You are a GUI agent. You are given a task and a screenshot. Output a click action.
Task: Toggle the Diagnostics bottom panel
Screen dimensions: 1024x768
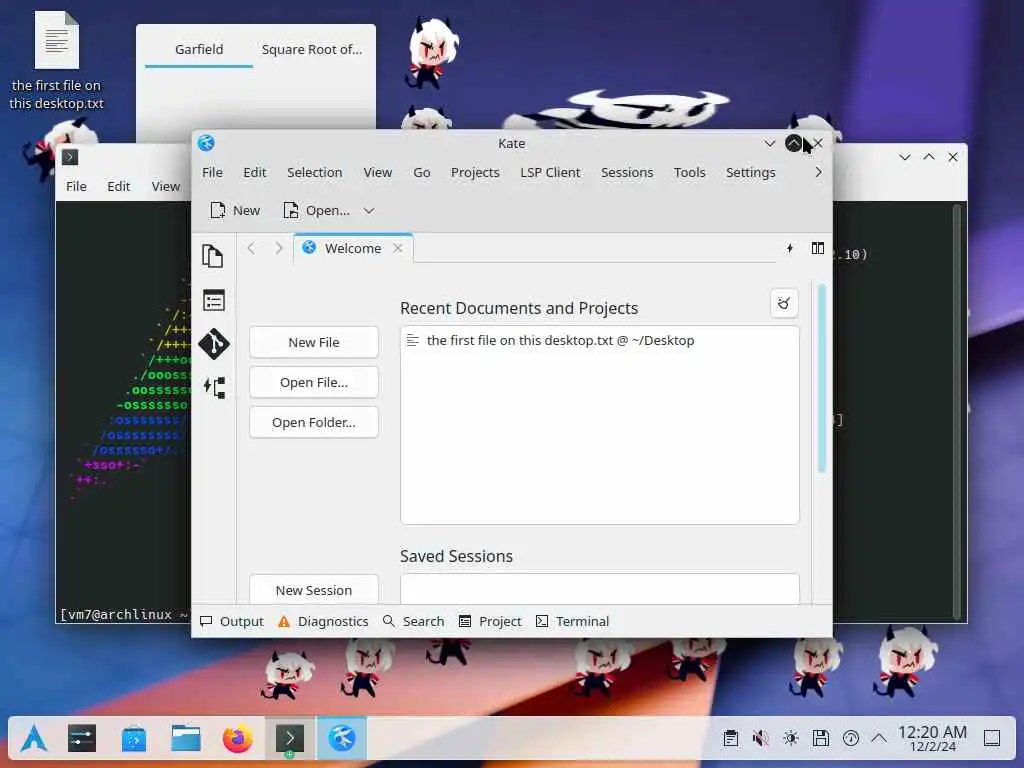[x=323, y=621]
